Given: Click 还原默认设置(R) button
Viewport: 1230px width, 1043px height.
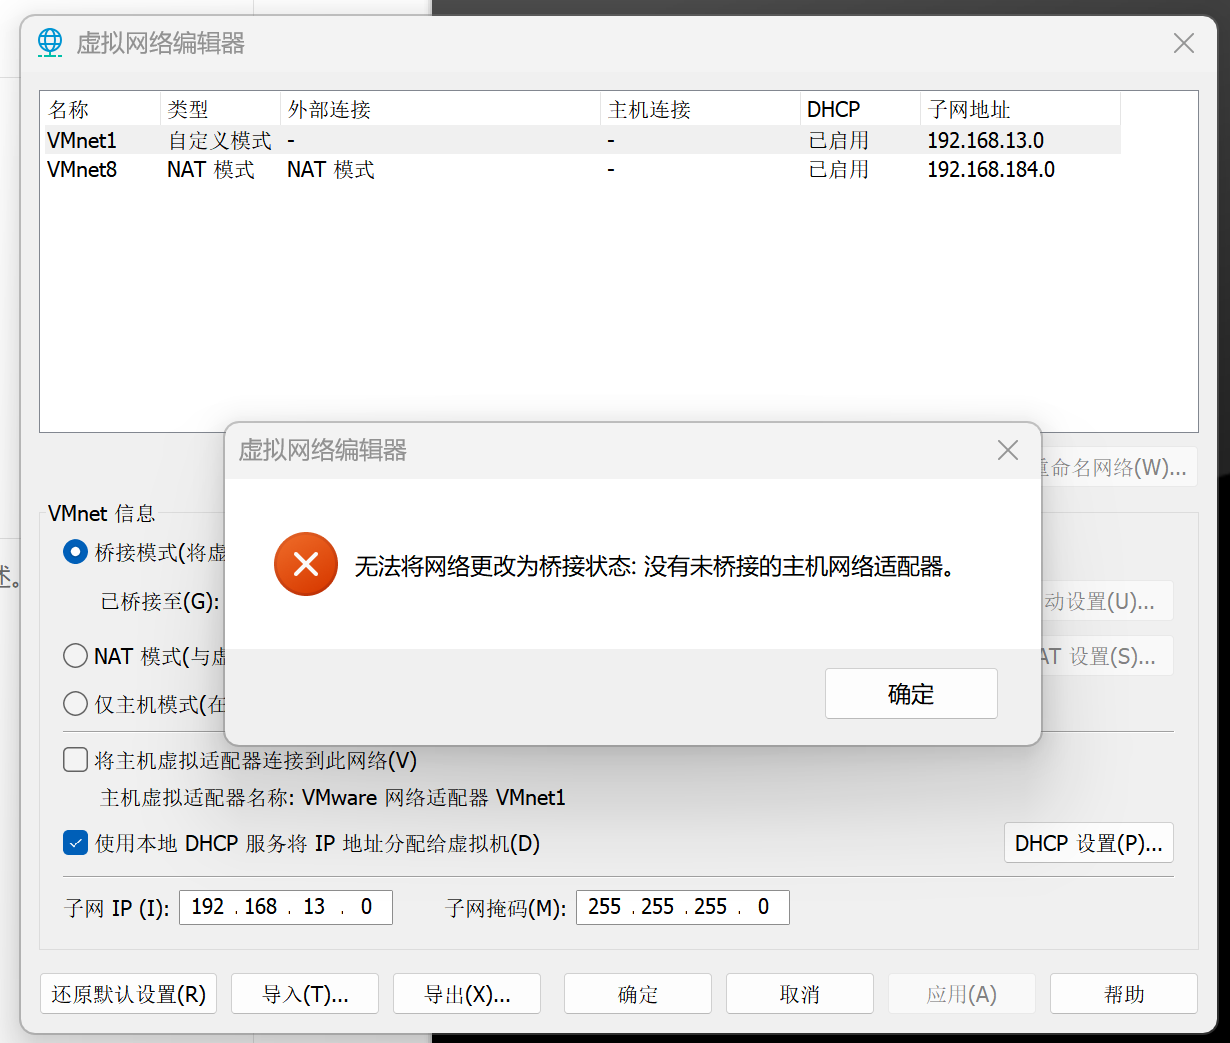Looking at the screenshot, I should (129, 994).
